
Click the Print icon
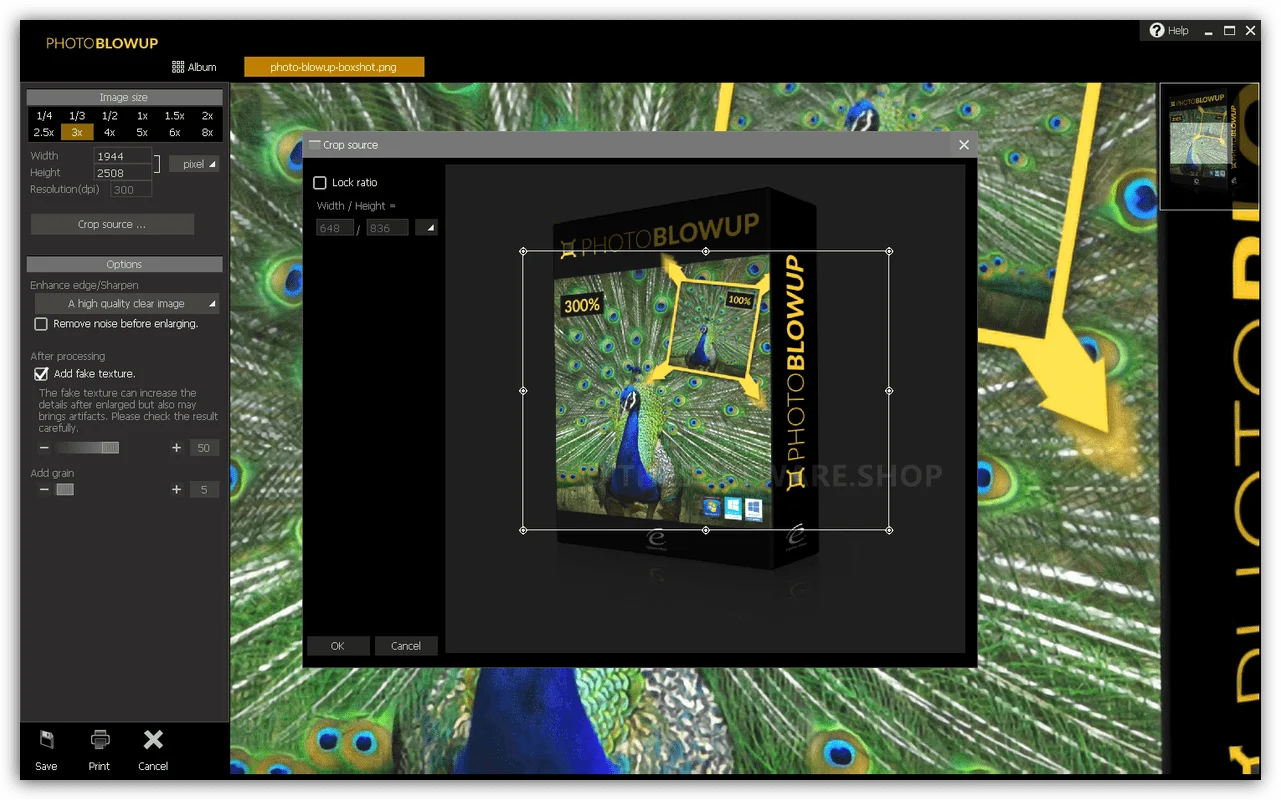pos(100,741)
